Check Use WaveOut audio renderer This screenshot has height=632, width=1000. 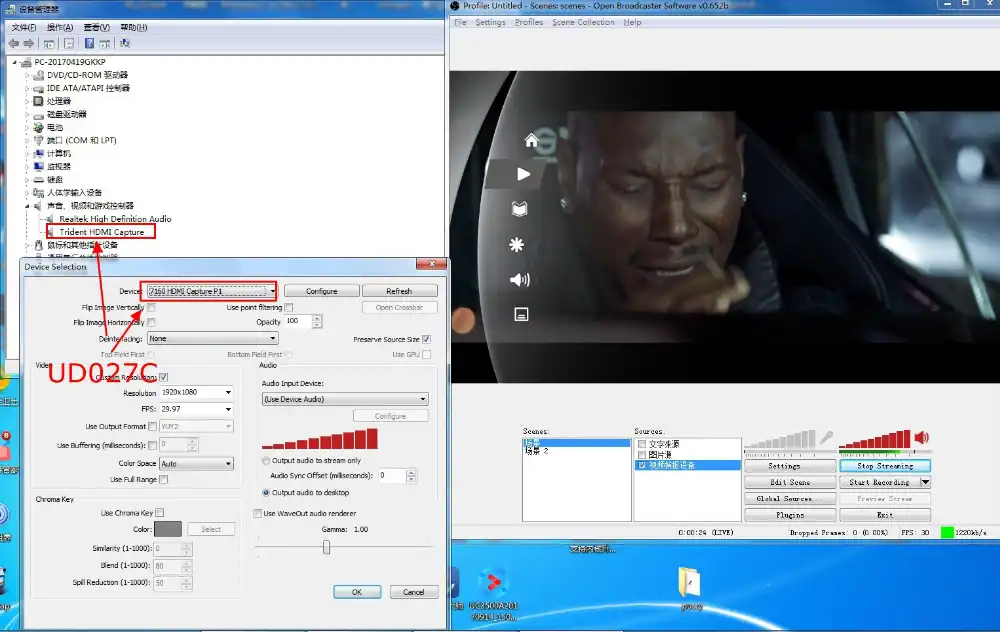(258, 513)
